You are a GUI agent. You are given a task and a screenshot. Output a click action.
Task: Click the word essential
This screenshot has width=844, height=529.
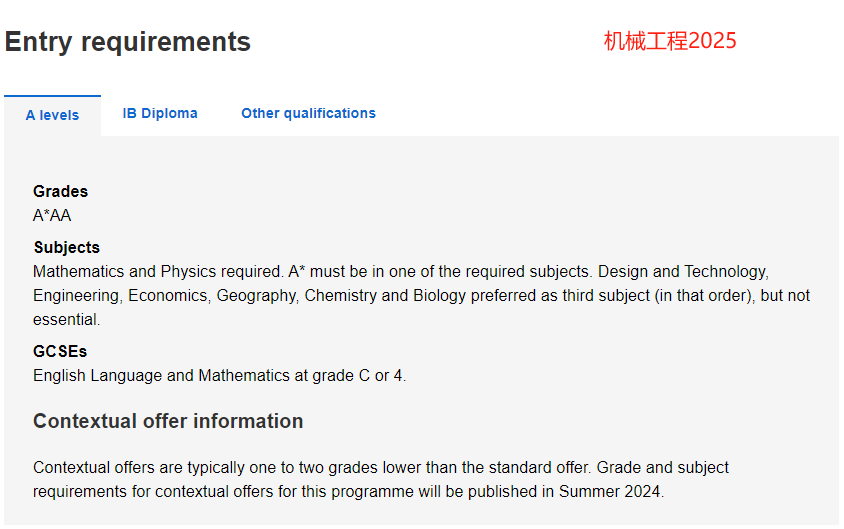pyautogui.click(x=66, y=320)
